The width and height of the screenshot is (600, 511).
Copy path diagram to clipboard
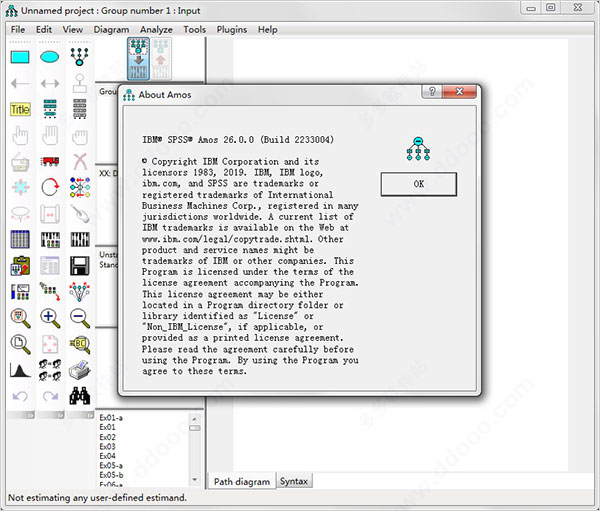click(20, 266)
